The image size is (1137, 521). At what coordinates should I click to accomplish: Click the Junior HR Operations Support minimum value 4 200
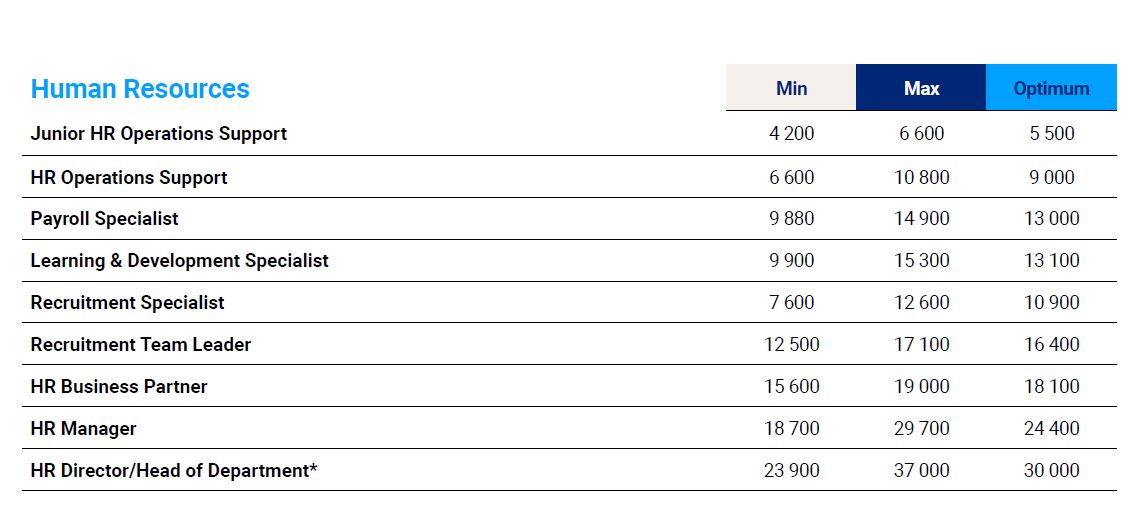792,134
